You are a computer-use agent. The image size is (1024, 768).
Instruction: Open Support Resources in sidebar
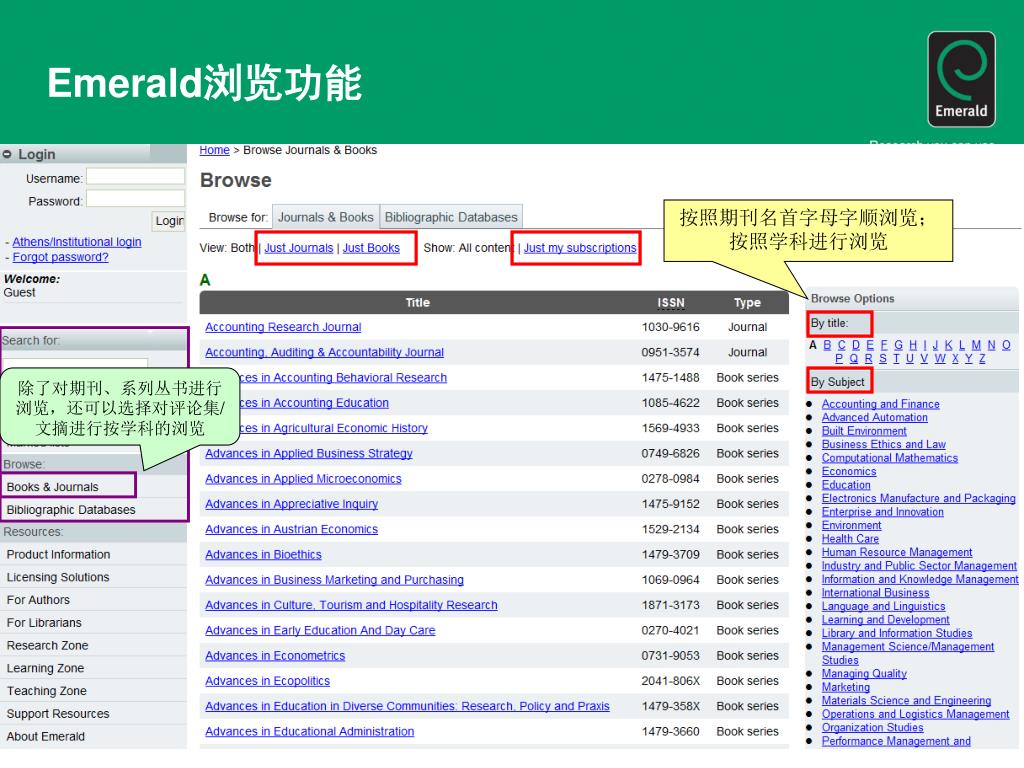[58, 714]
